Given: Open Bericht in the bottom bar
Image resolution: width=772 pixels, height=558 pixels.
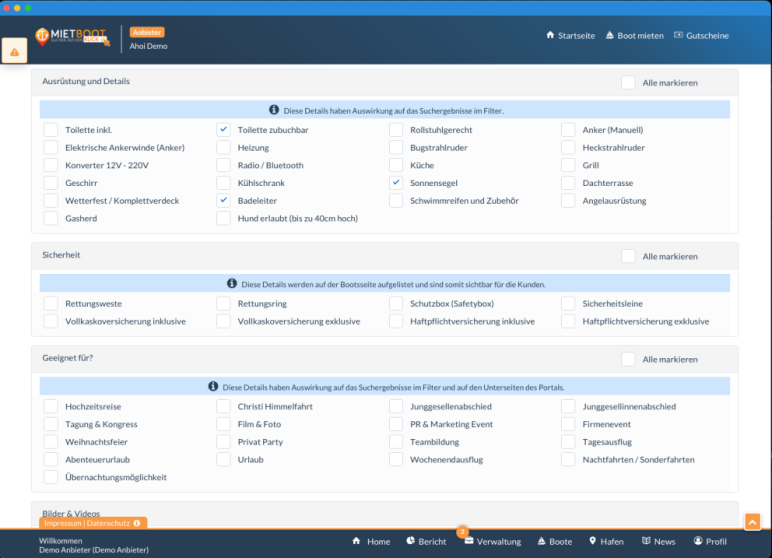Looking at the screenshot, I should 426,541.
